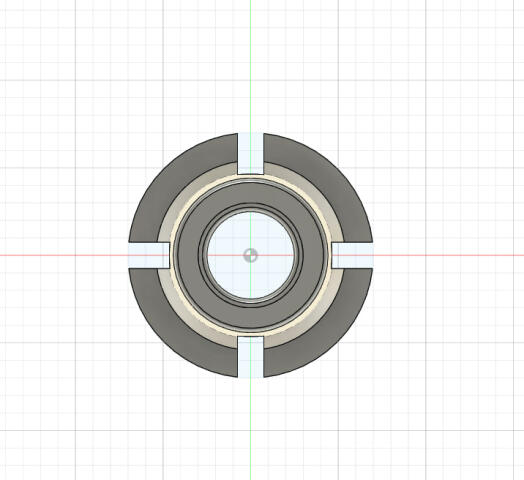The height and width of the screenshot is (480, 524).
Task: Select the stepped lip ring around the bore
Action: click(x=250, y=207)
